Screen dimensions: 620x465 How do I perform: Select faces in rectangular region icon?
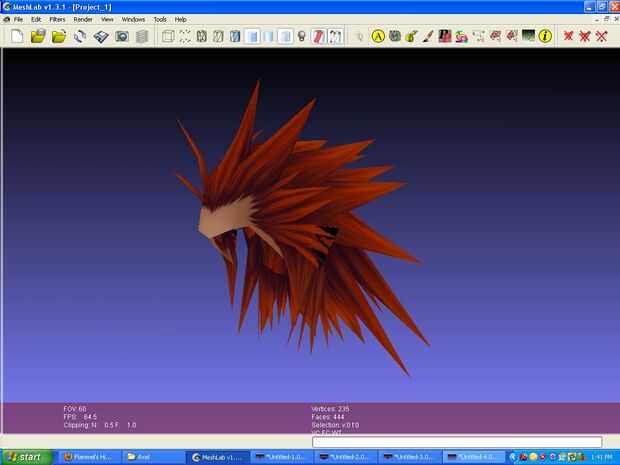[495, 36]
